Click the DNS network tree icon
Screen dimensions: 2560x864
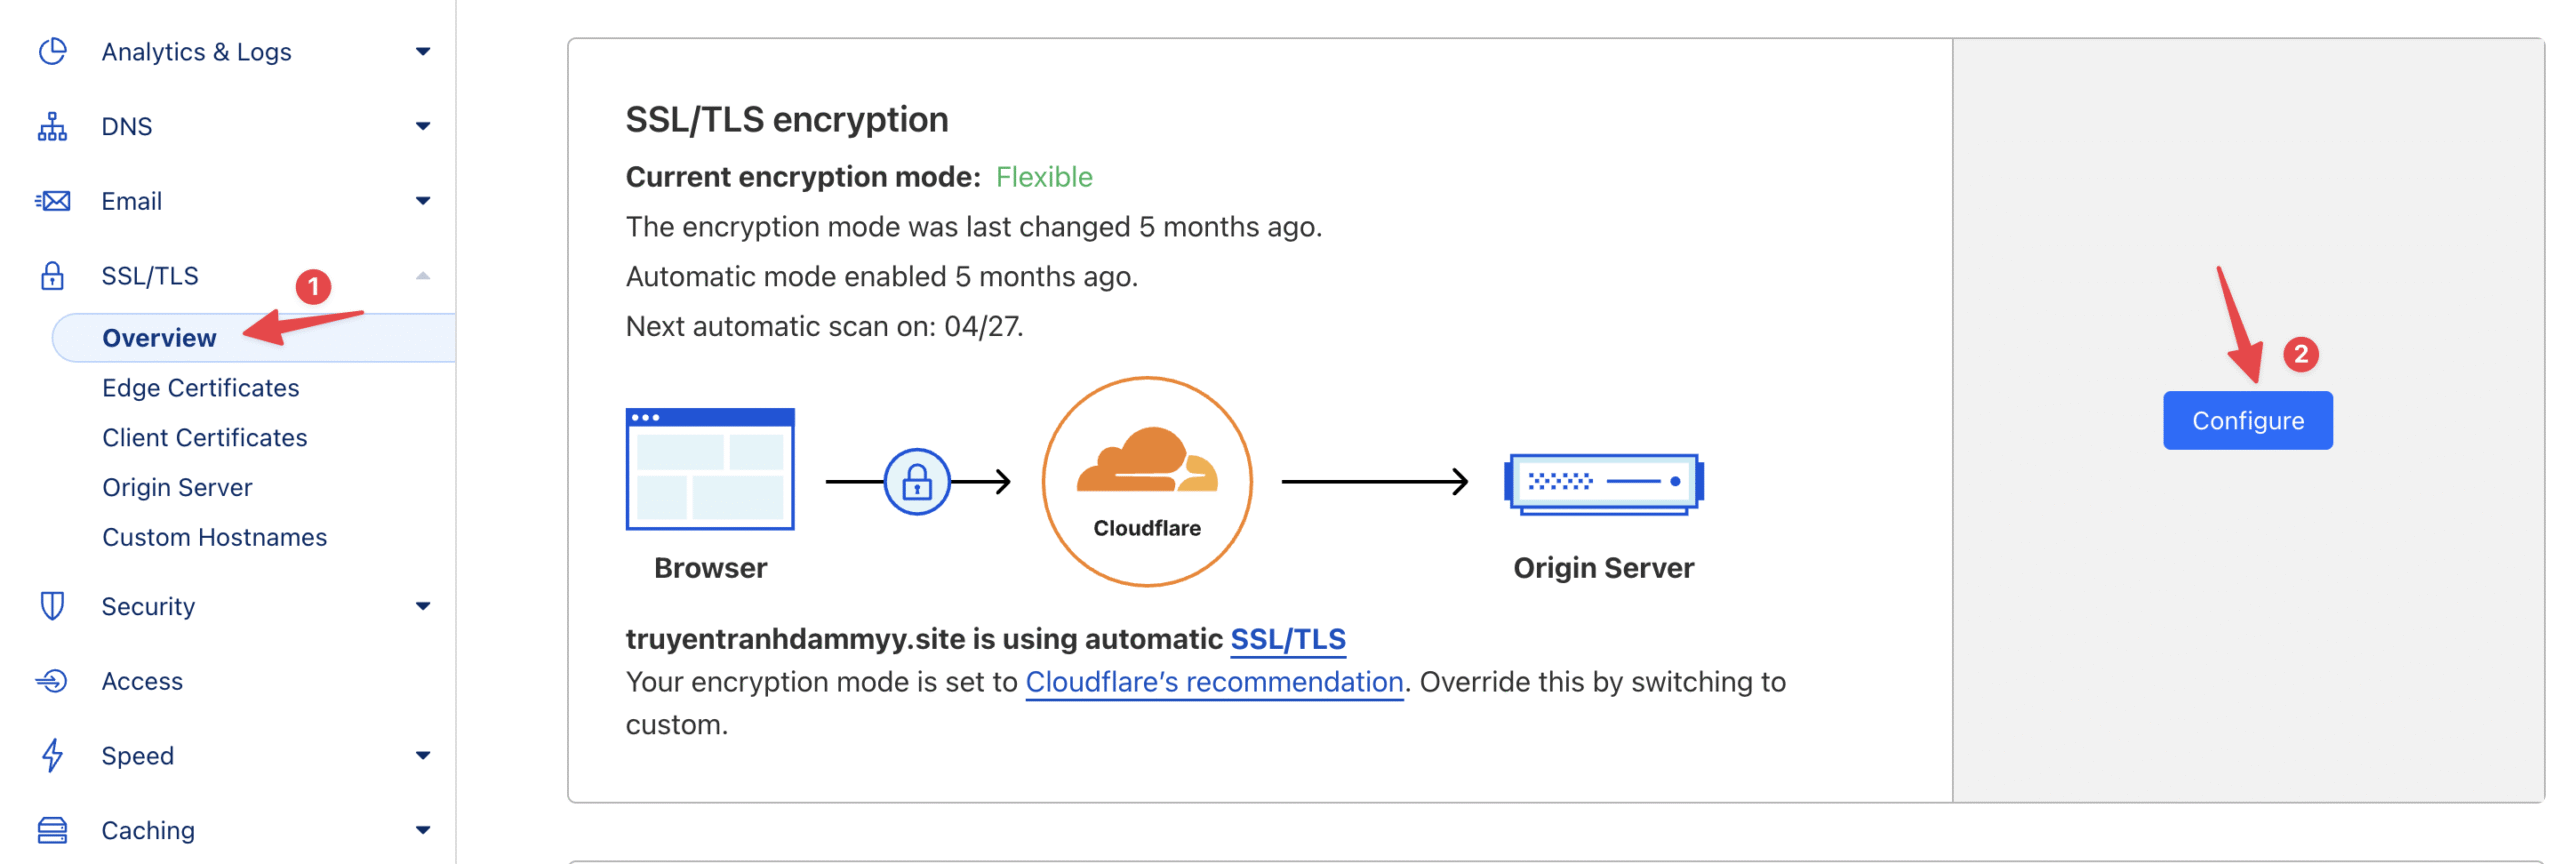(x=52, y=126)
